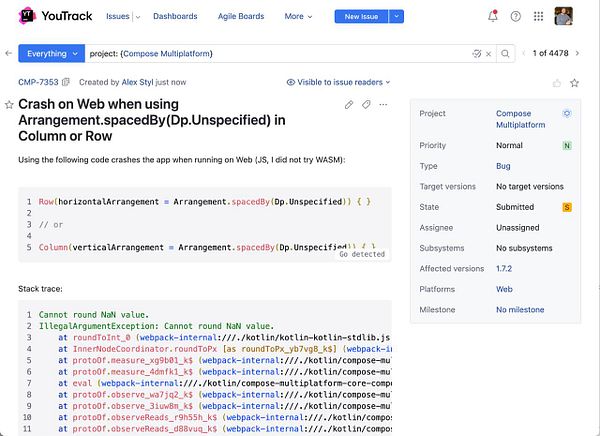The image size is (600, 436).
Task: Click the Row(horizontalArrangement code line
Action: (205, 202)
